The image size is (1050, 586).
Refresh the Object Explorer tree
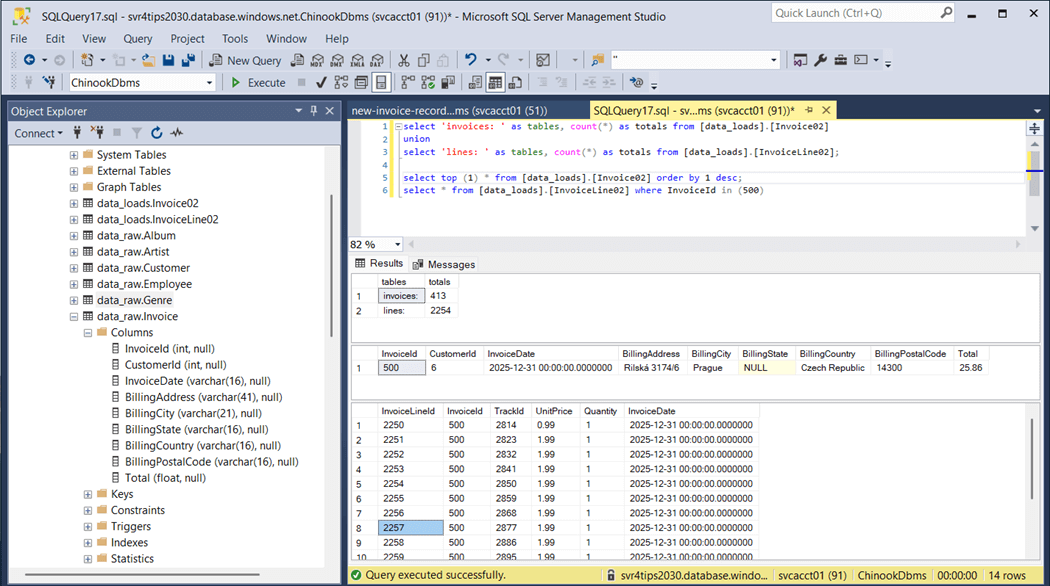coord(157,133)
